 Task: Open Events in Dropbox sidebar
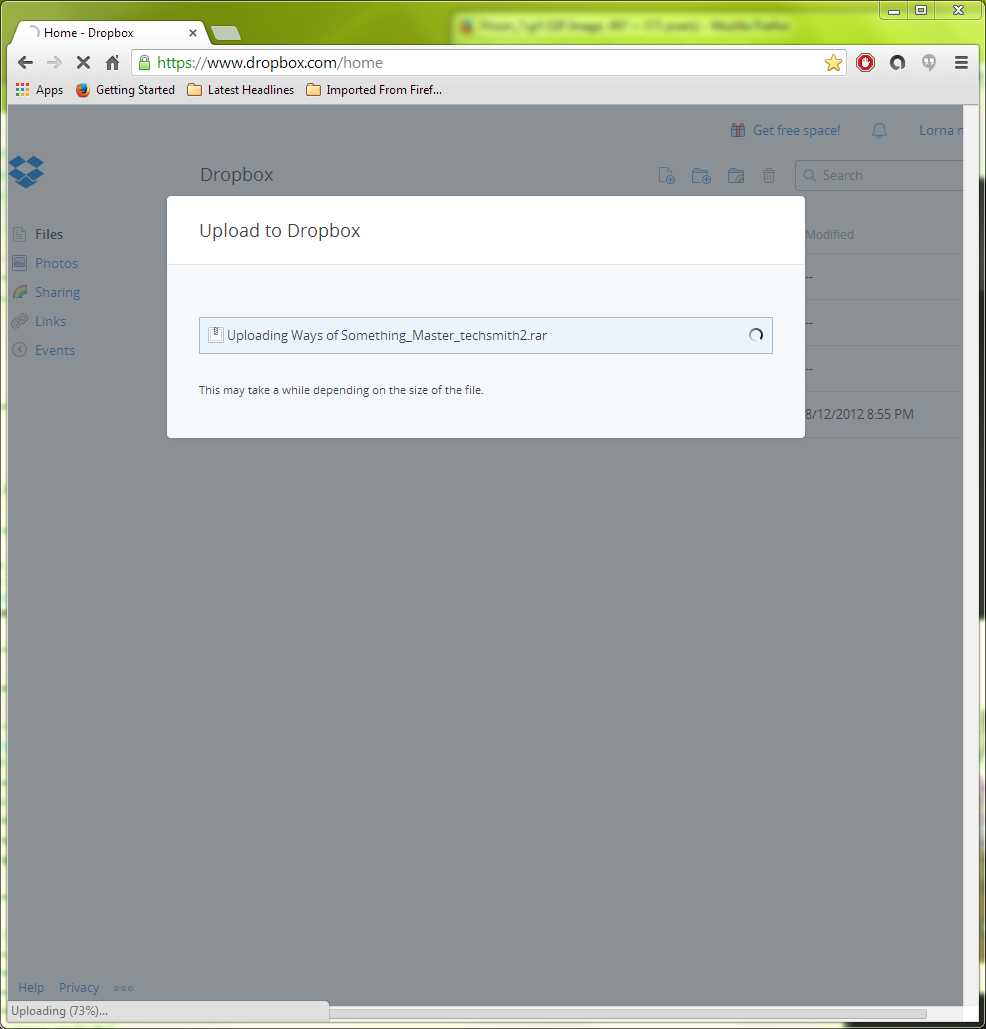coord(44,350)
